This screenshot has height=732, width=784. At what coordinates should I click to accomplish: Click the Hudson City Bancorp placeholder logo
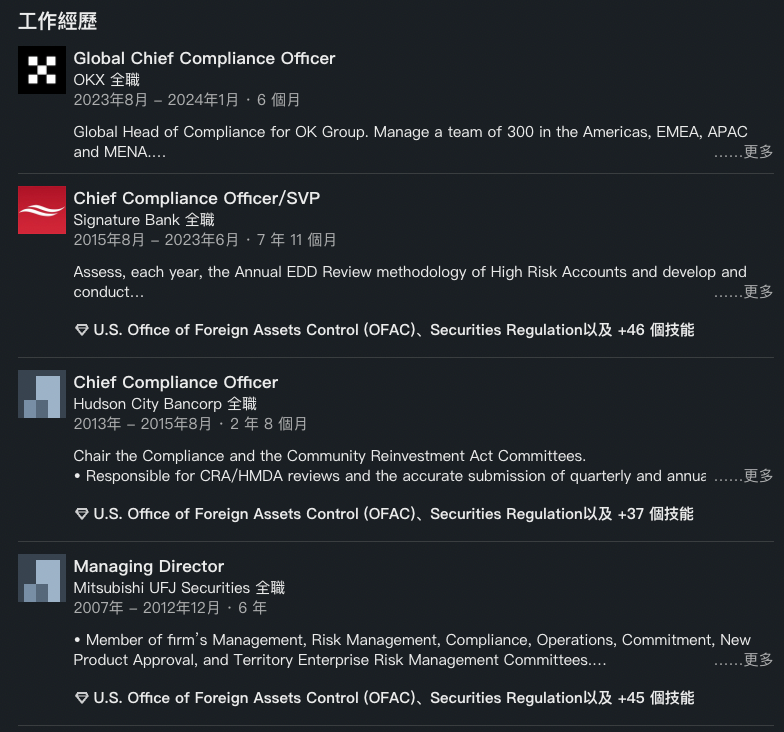point(42,394)
